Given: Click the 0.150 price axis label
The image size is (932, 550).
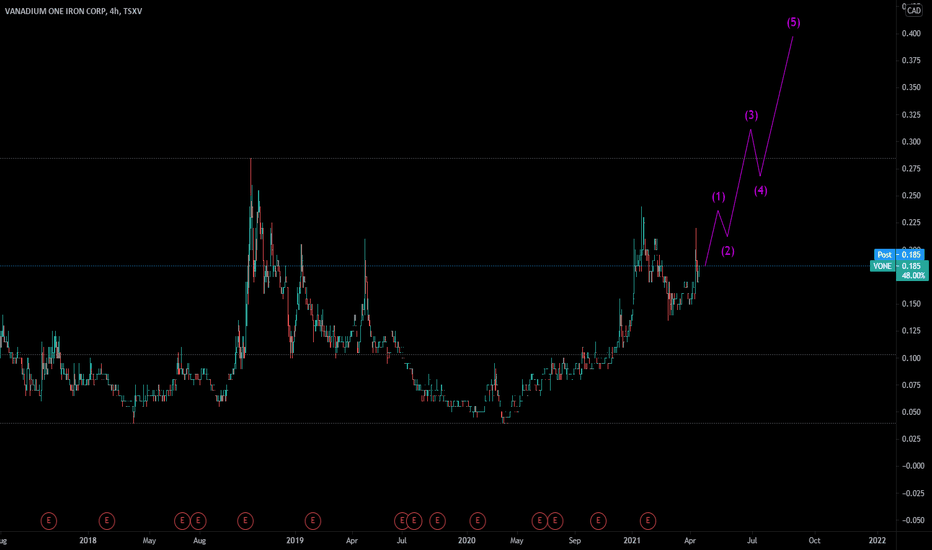Looking at the screenshot, I should pyautogui.click(x=911, y=304).
